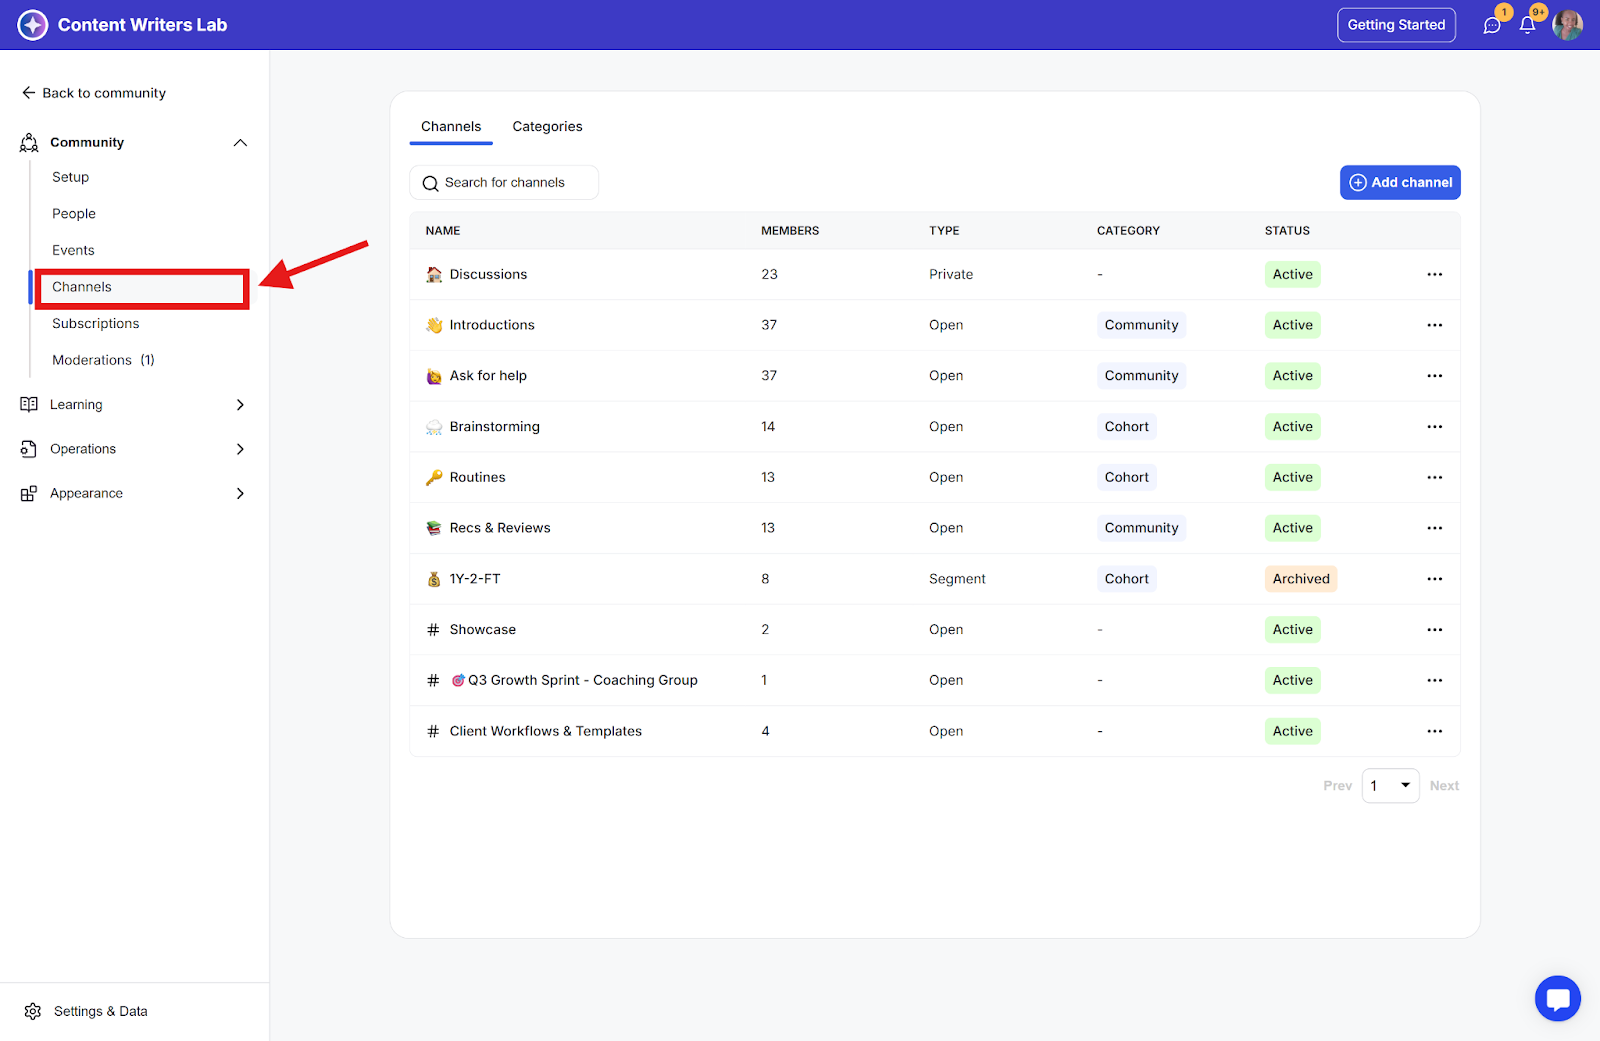Click the Routines key icon

point(434,477)
